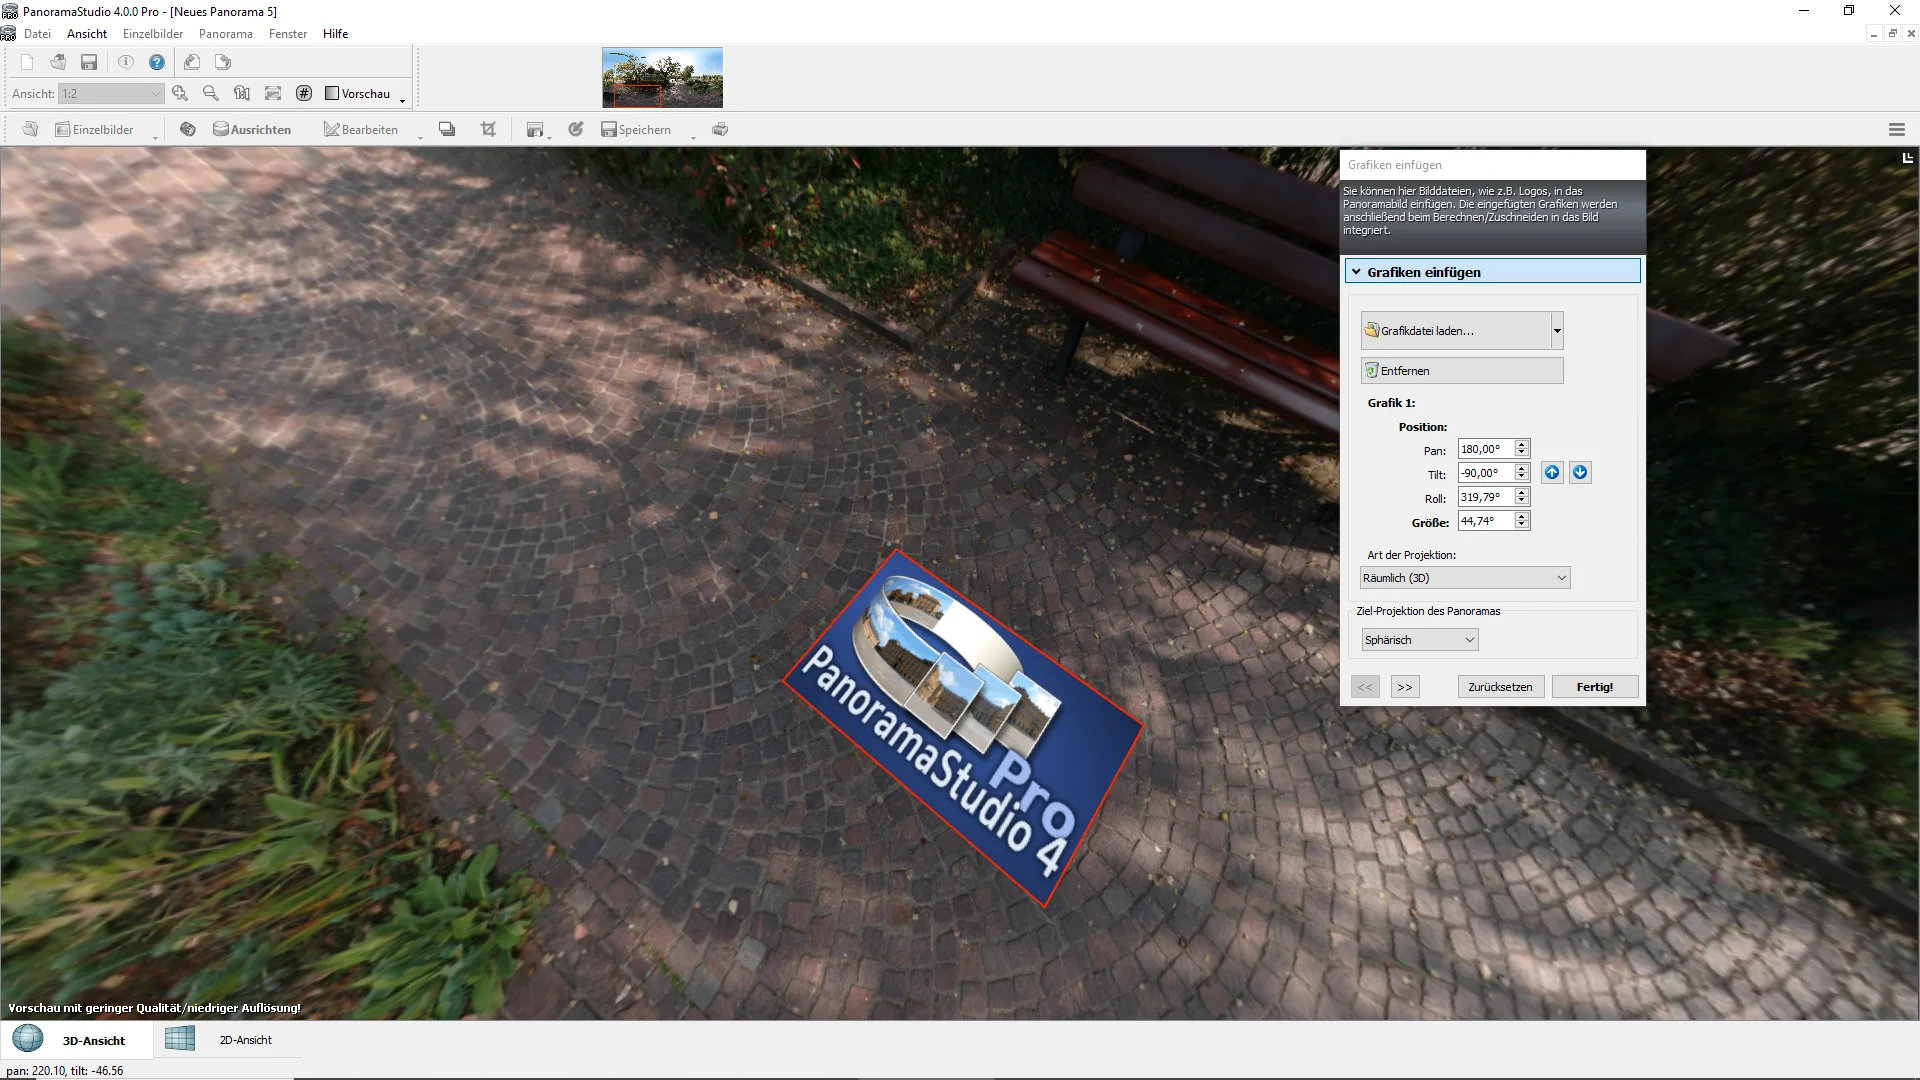Switch to the 2D-Ansicht tab
This screenshot has width=1920, height=1080.
click(228, 1040)
